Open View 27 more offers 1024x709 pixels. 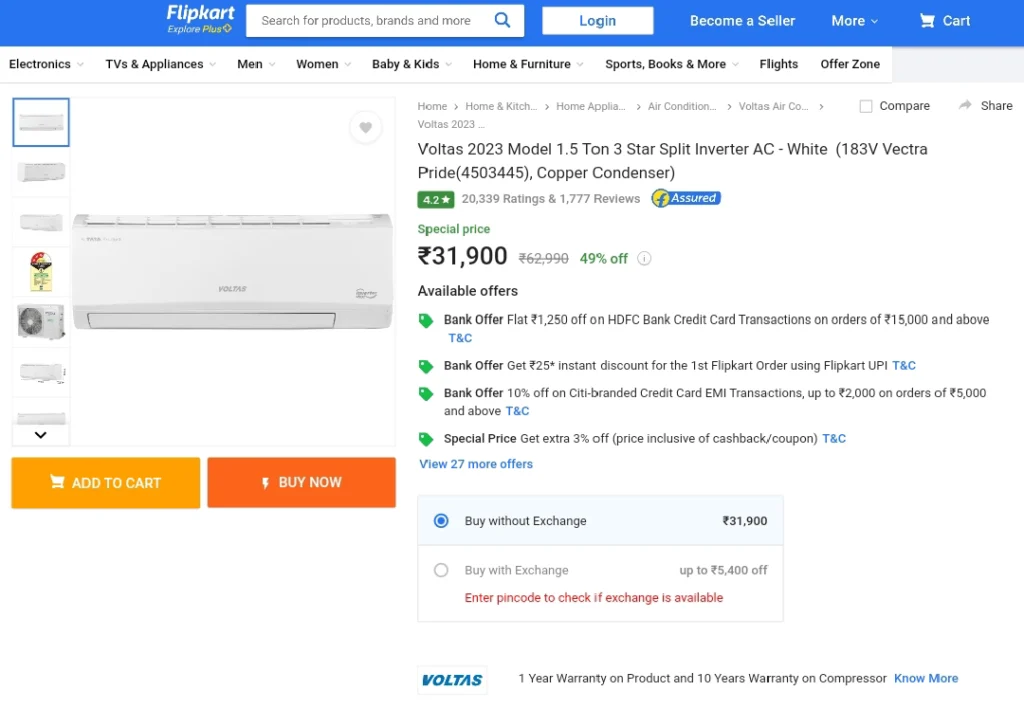[x=476, y=464]
